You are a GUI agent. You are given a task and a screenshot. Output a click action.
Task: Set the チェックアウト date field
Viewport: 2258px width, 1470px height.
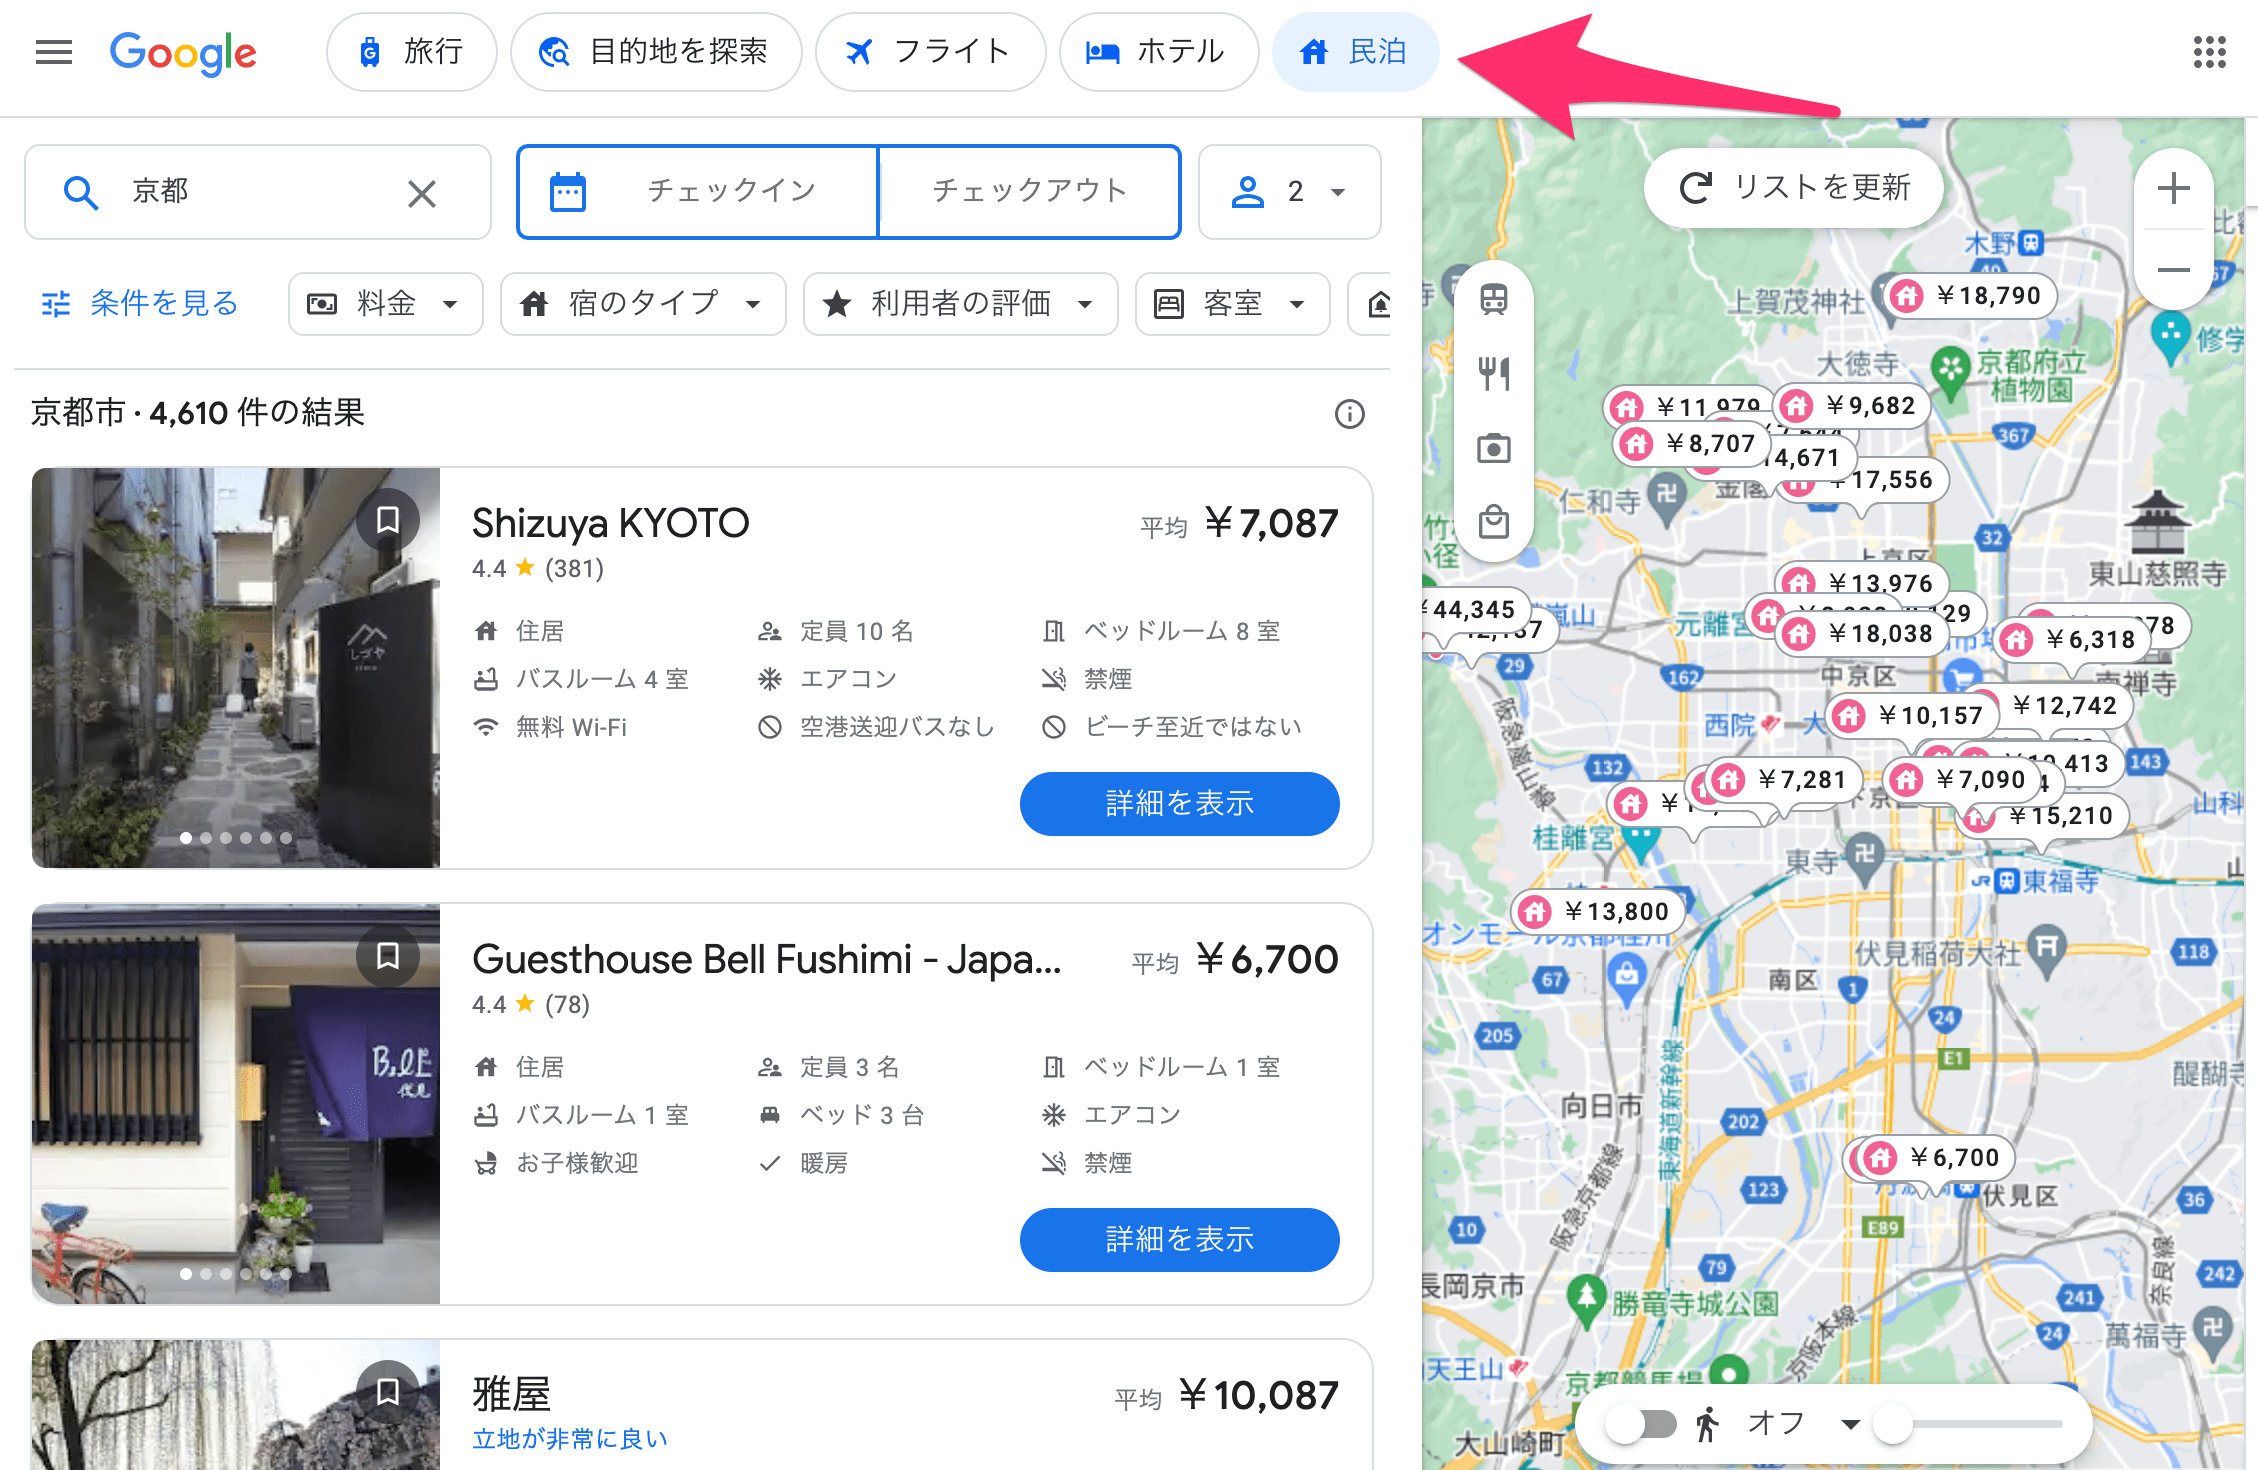(1029, 192)
